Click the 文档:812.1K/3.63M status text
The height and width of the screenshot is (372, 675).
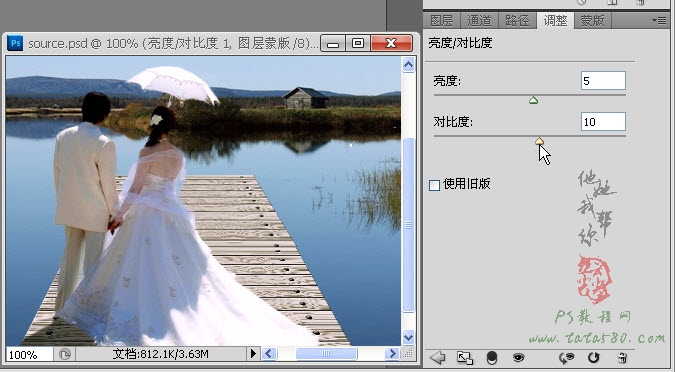pos(160,354)
